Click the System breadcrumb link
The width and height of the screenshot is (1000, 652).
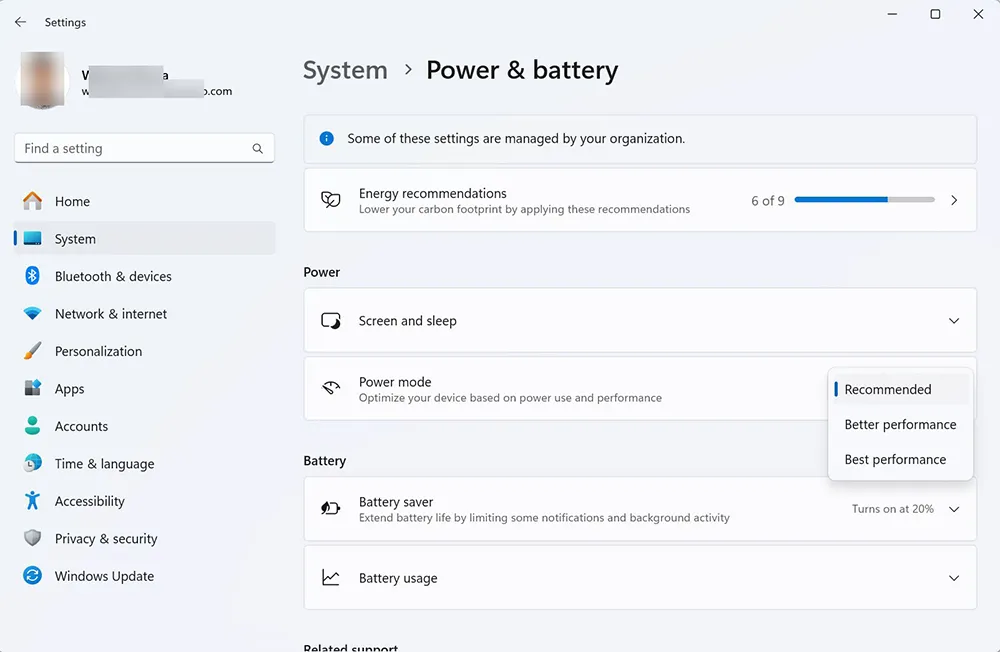[x=345, y=70]
